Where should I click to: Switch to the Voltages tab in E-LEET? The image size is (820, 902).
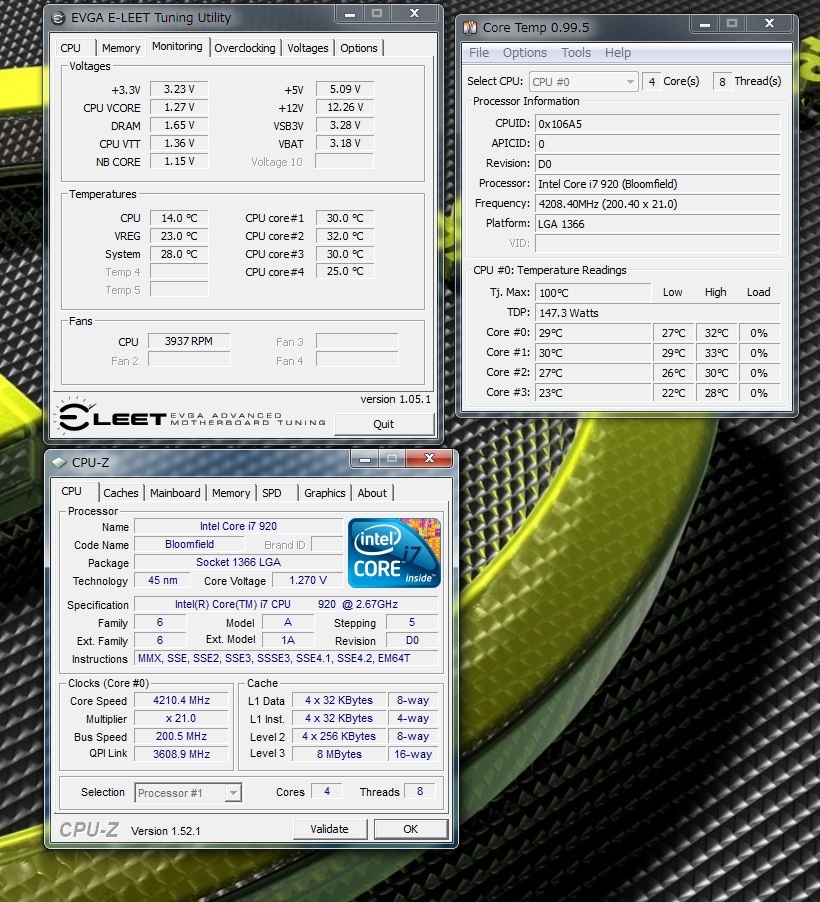pos(308,48)
